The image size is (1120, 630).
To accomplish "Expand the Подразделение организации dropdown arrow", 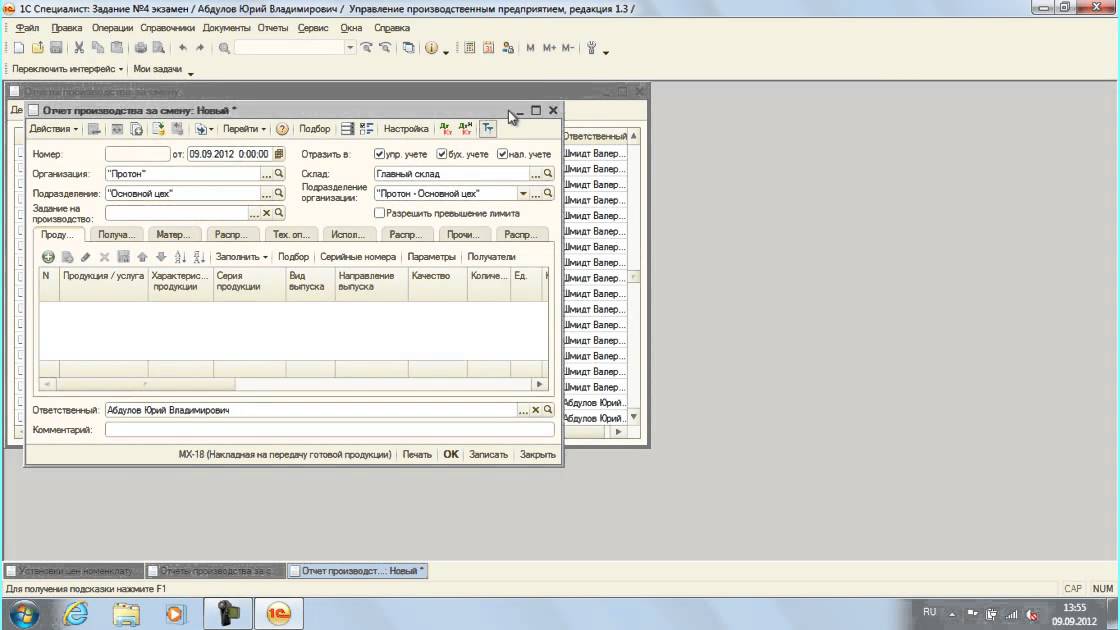I will (523, 194).
